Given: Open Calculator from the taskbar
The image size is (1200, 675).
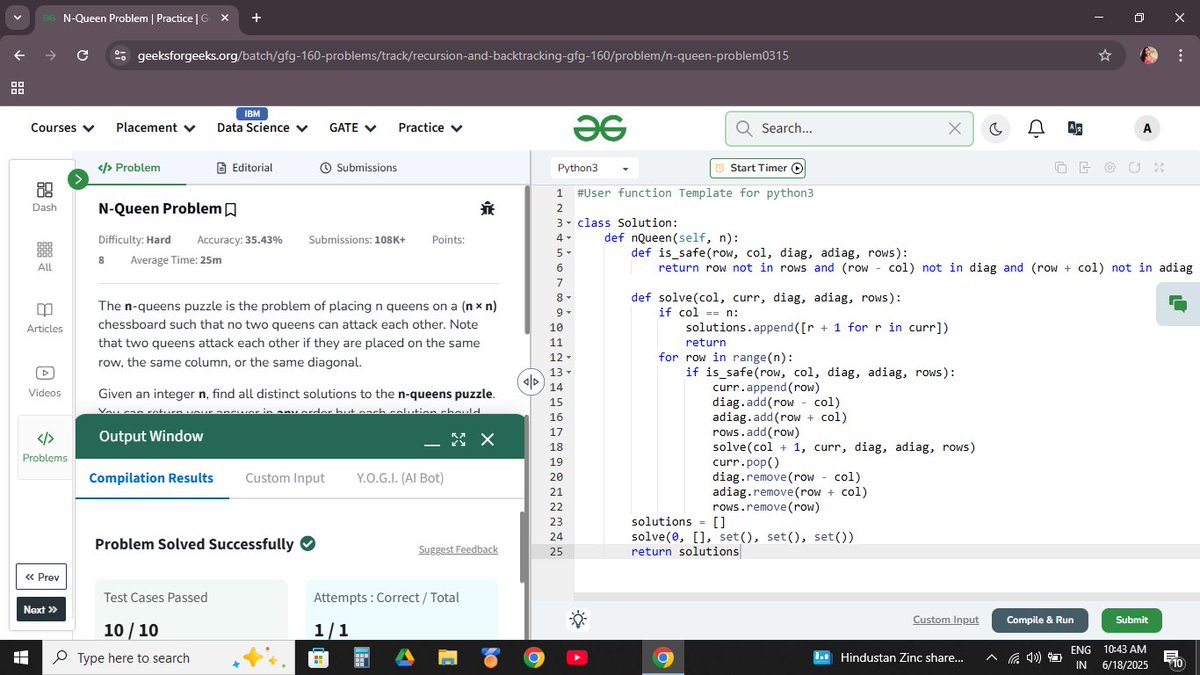Looking at the screenshot, I should tap(361, 658).
